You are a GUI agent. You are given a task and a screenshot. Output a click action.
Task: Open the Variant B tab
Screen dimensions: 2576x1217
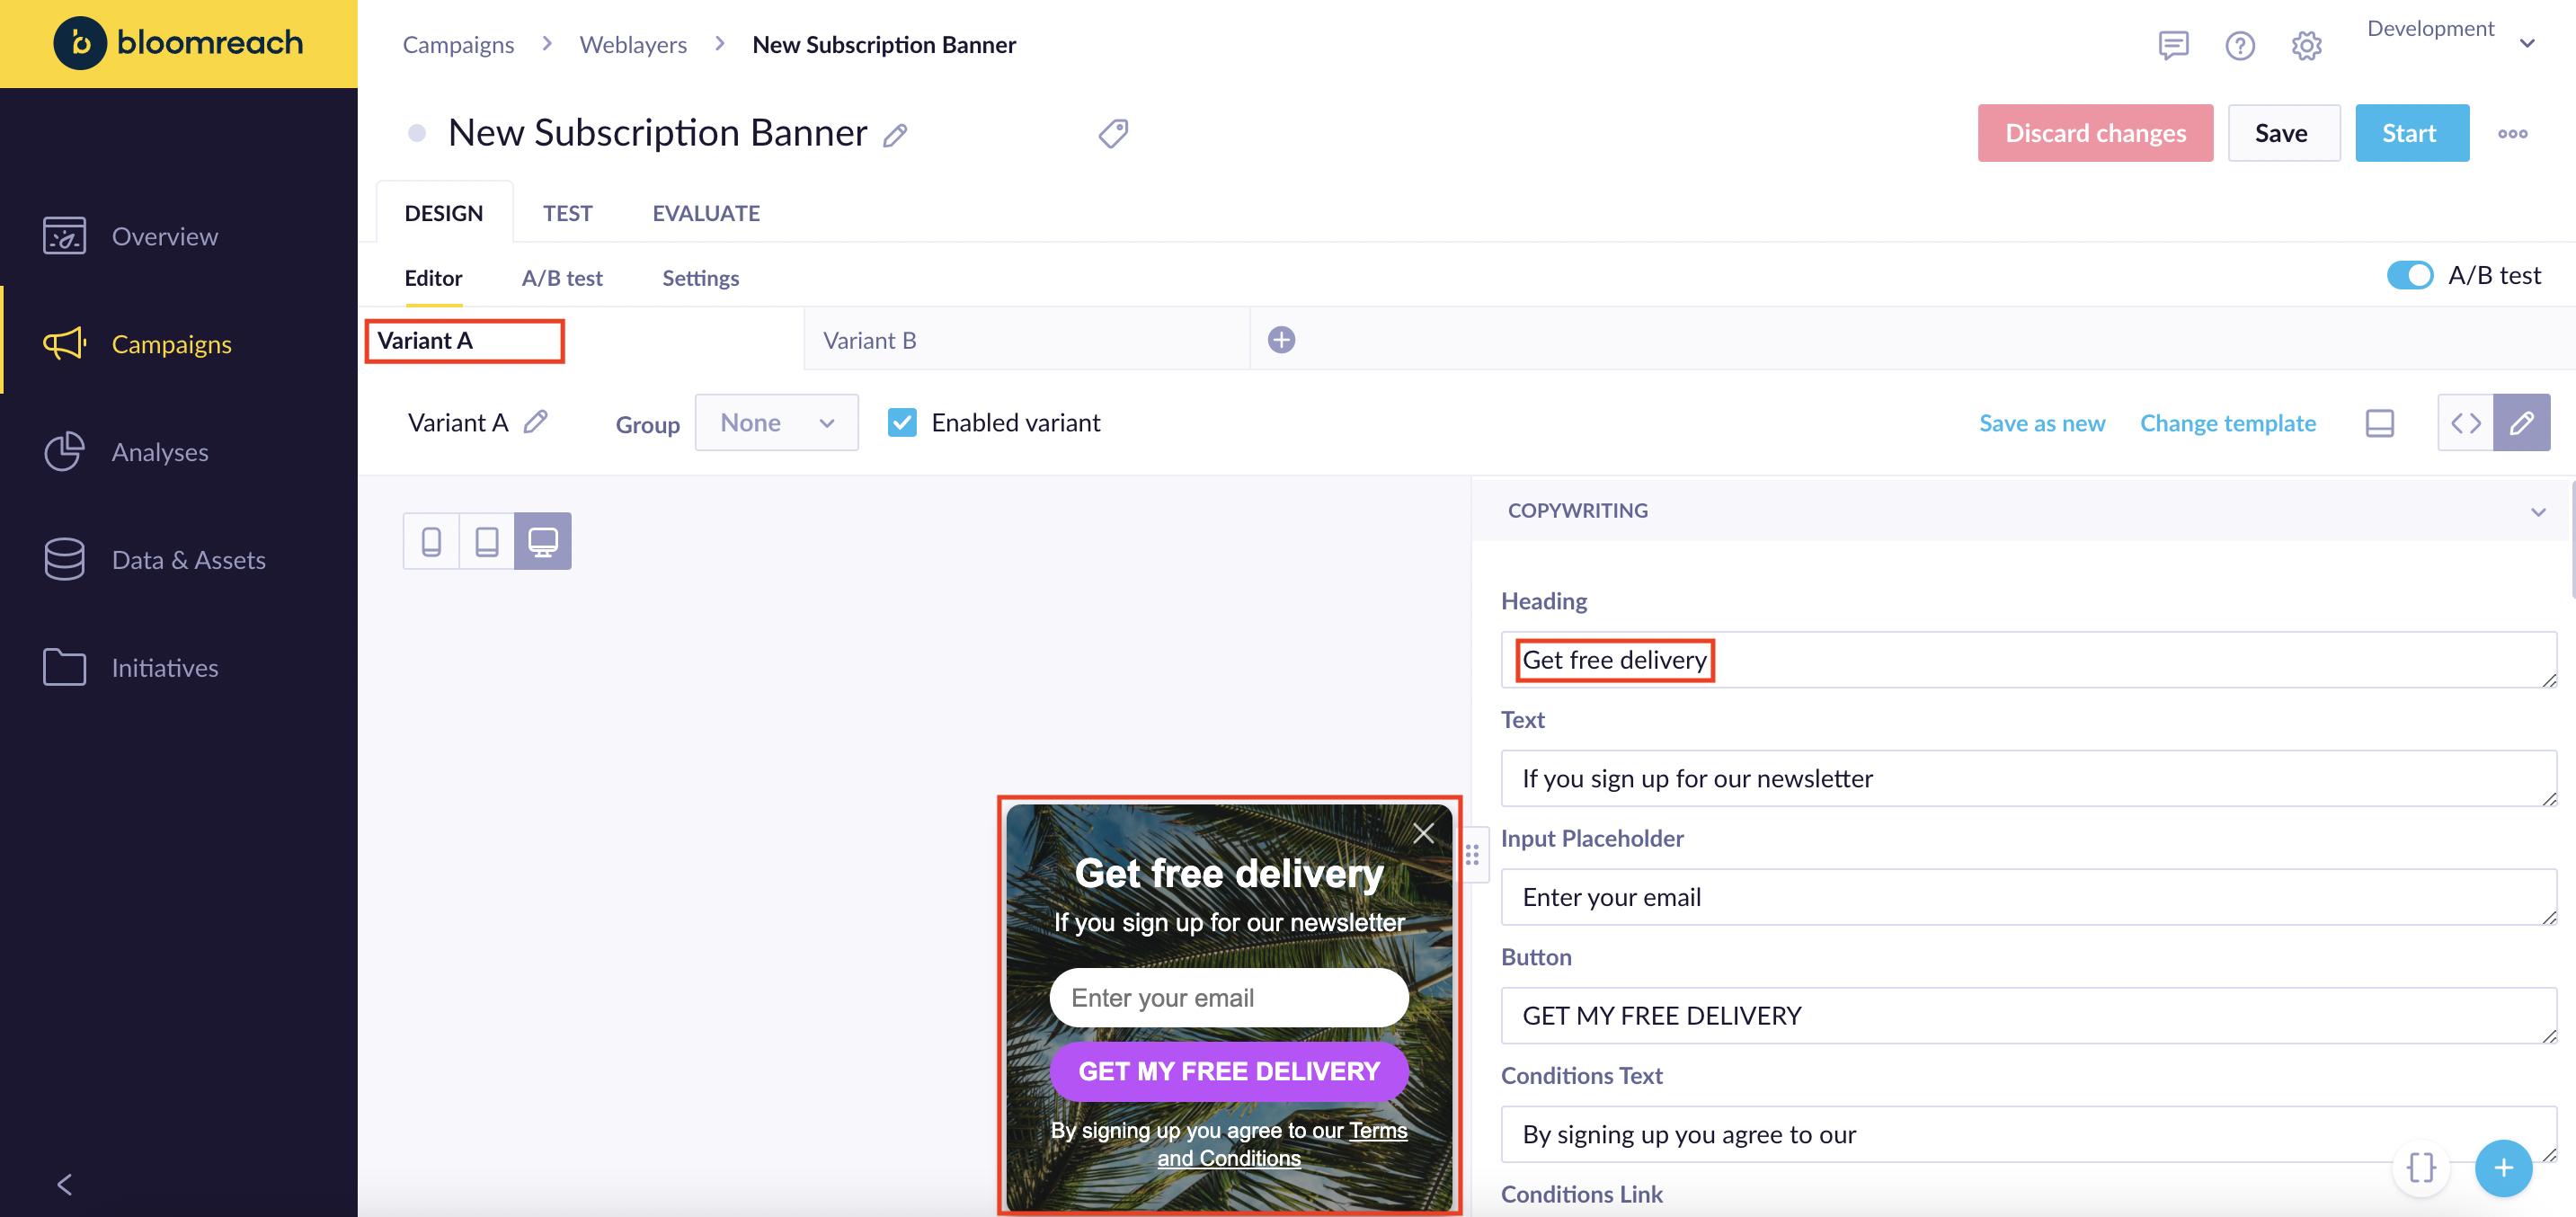click(869, 340)
